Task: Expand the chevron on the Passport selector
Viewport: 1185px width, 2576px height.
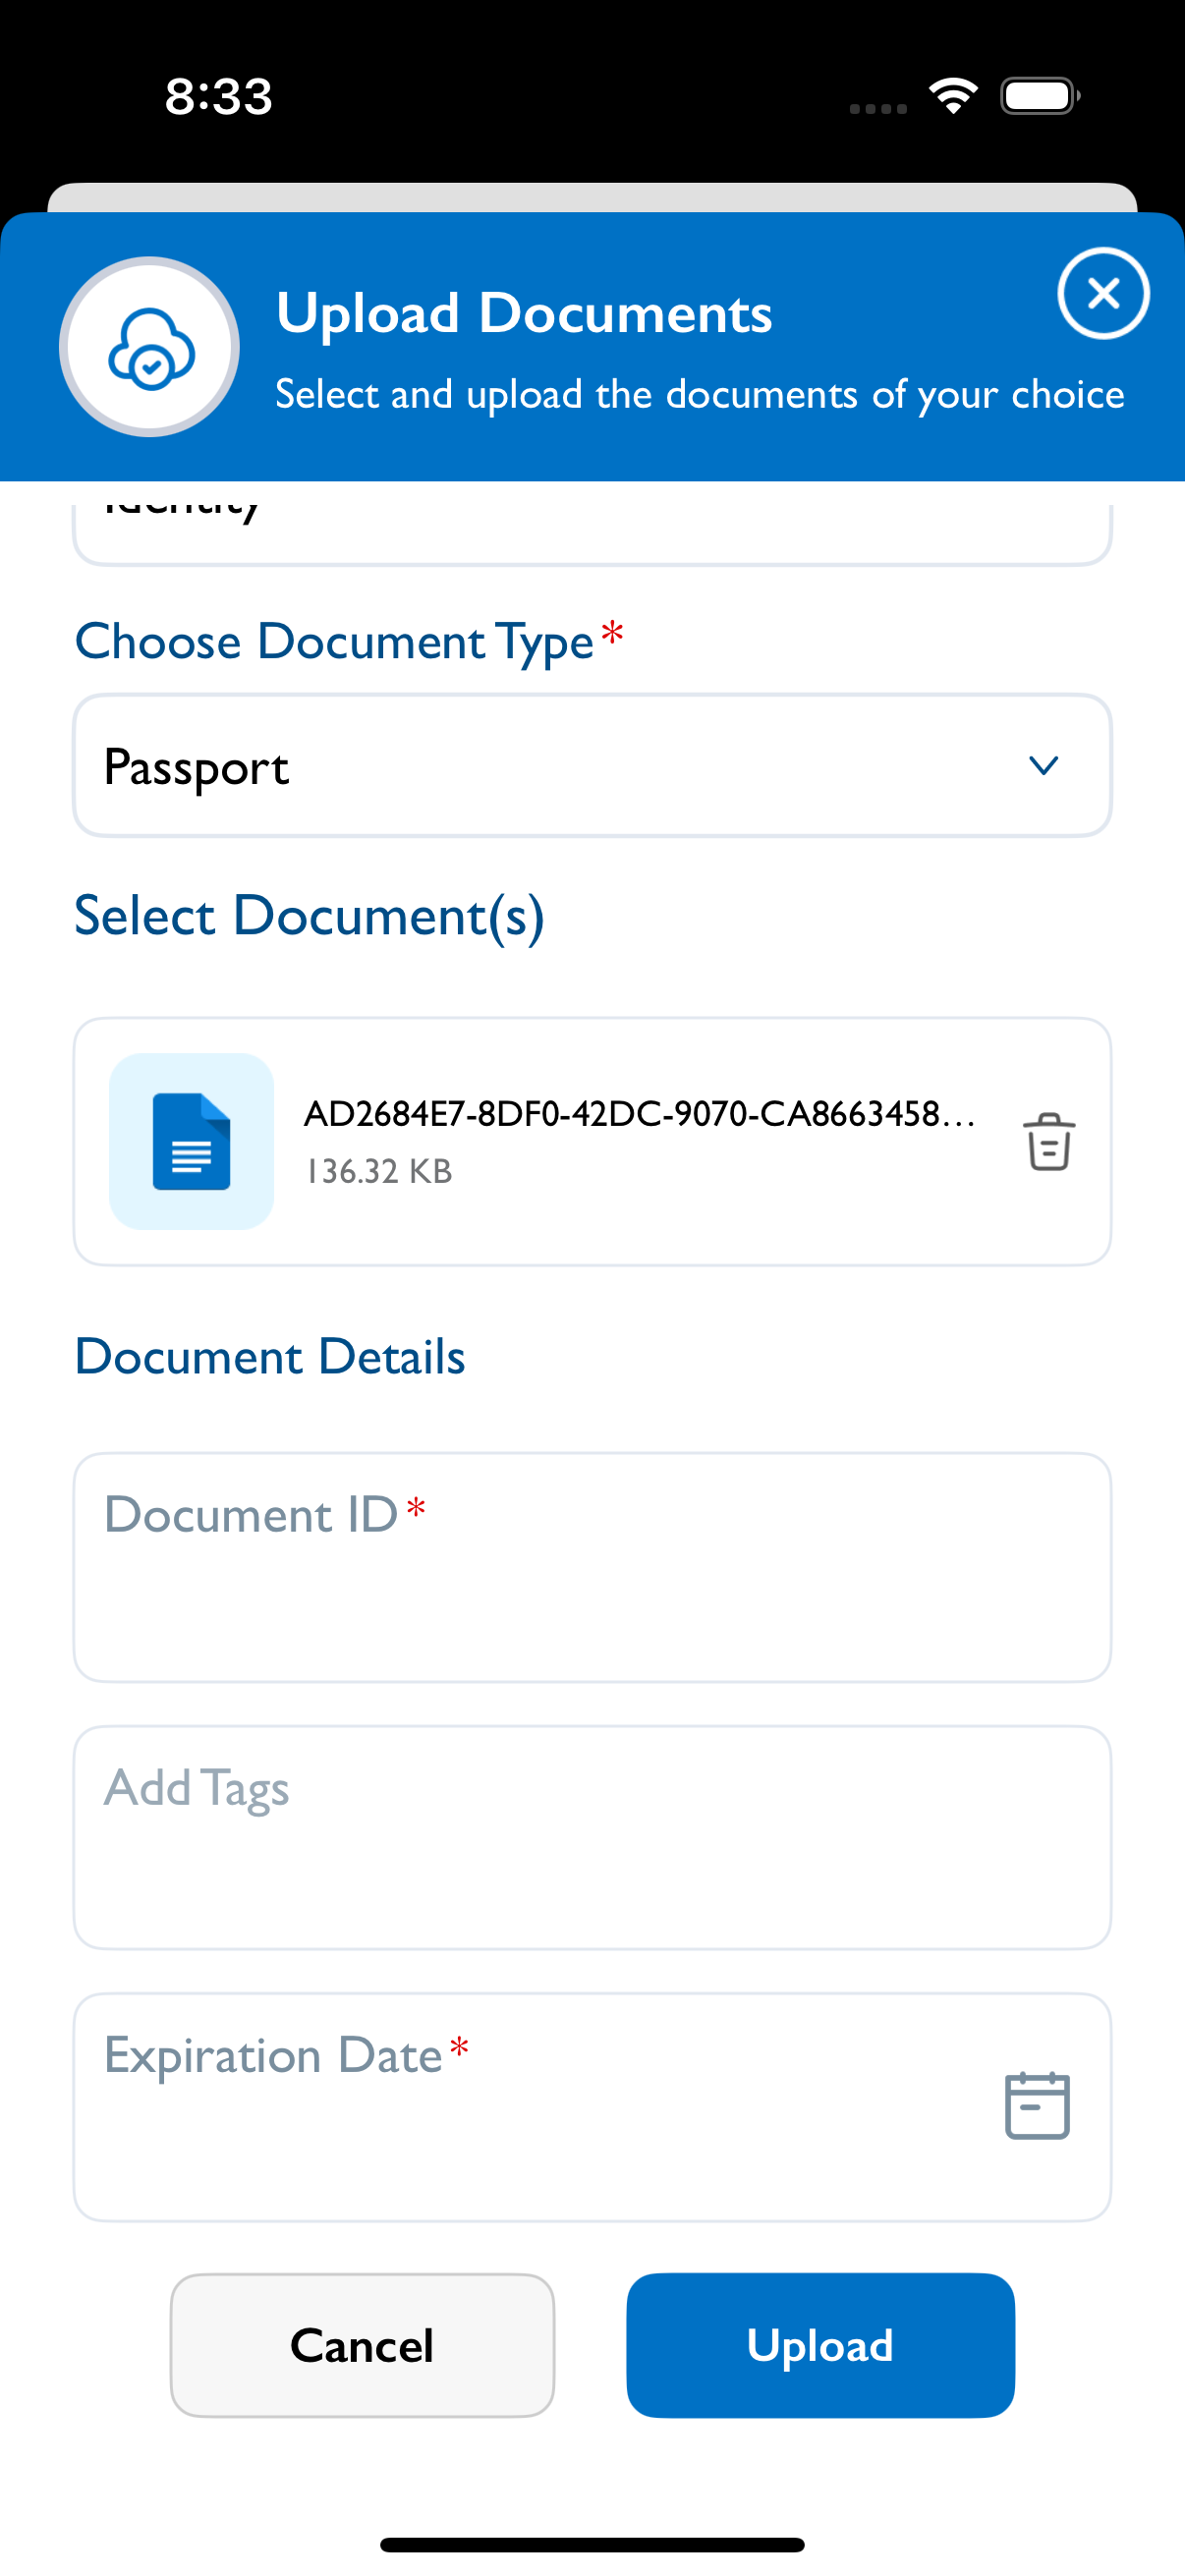Action: click(x=1043, y=766)
